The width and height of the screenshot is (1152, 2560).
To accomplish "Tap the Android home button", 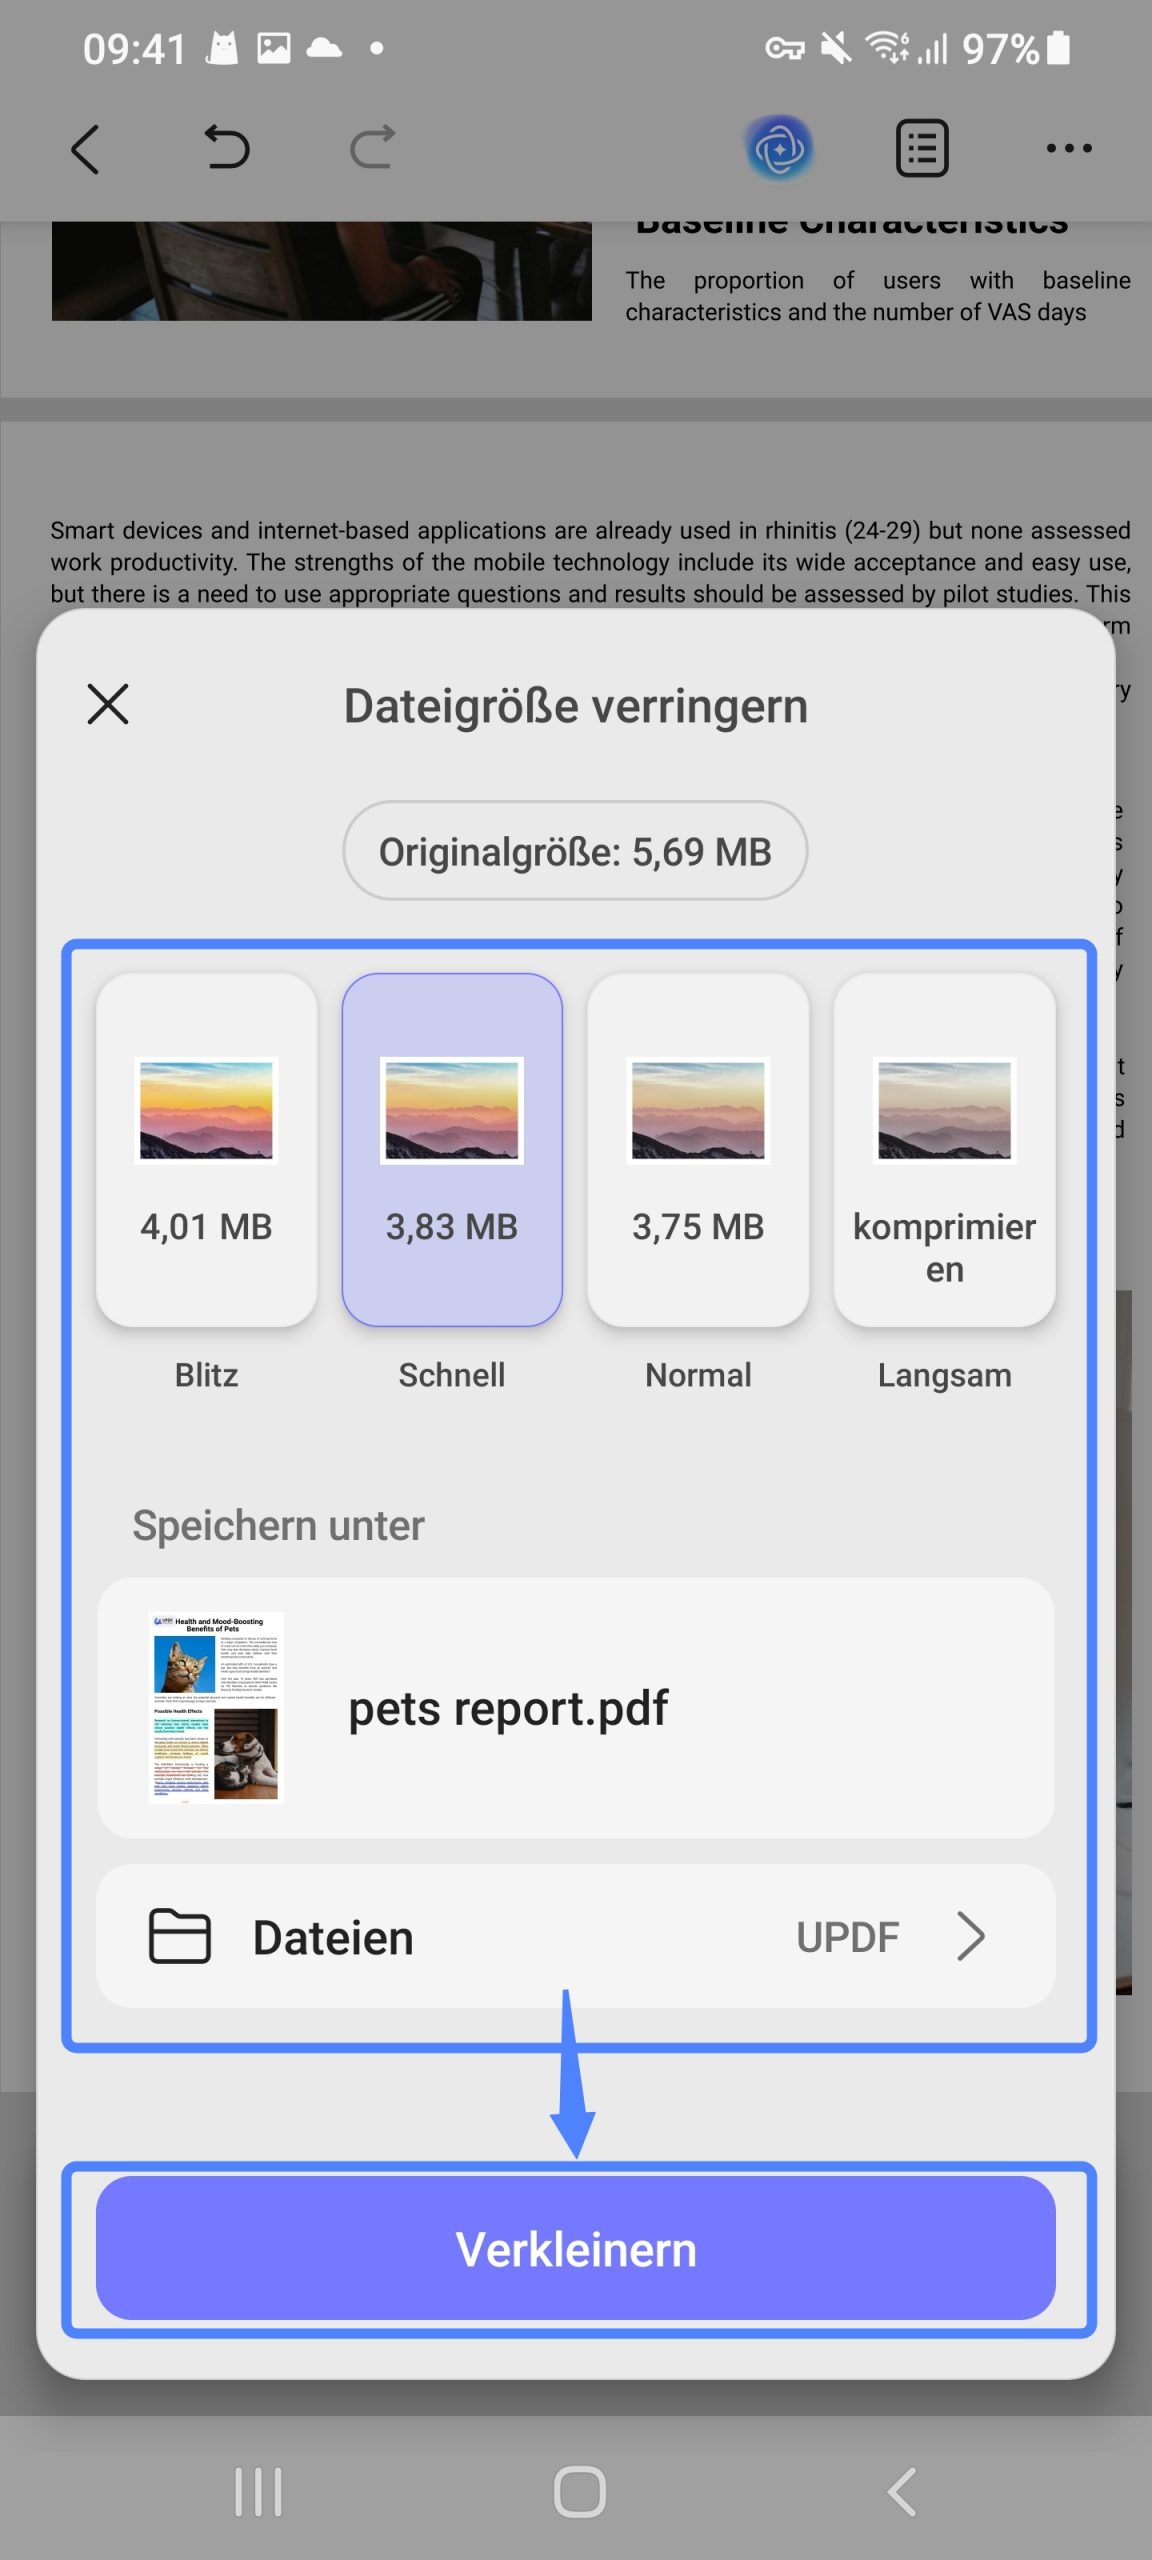I will pyautogui.click(x=580, y=2492).
